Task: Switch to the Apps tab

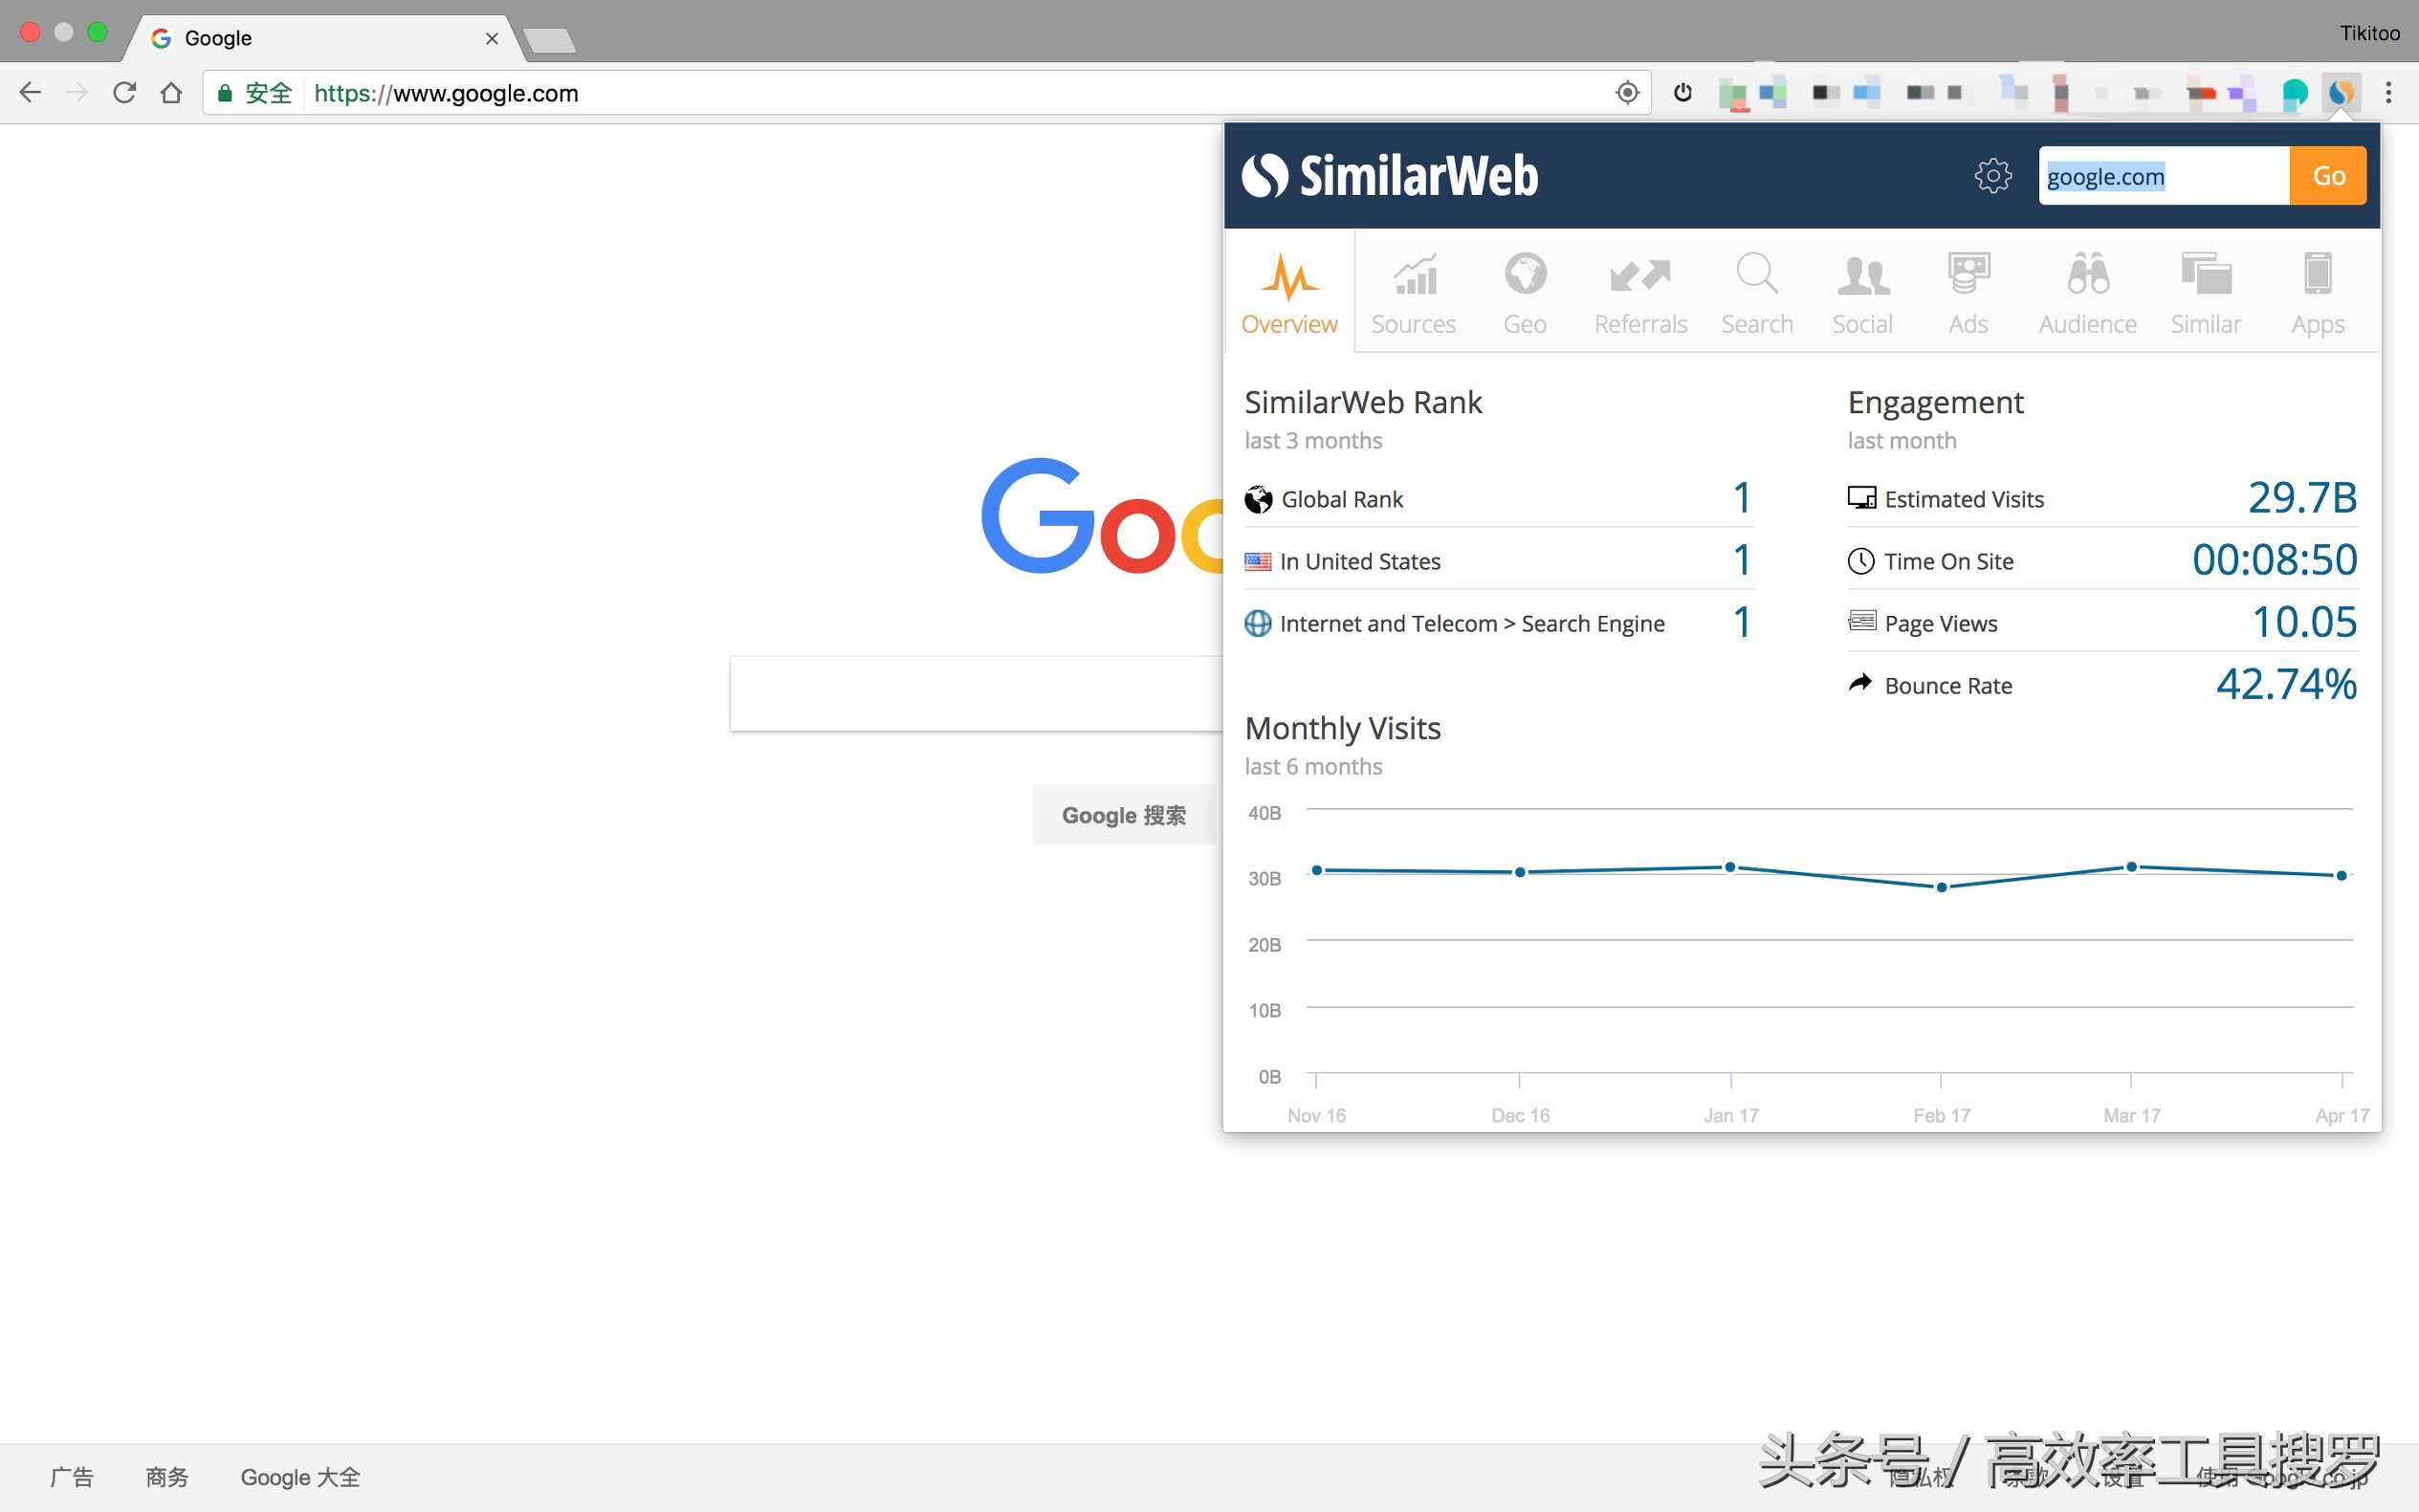Action: pos(2317,292)
